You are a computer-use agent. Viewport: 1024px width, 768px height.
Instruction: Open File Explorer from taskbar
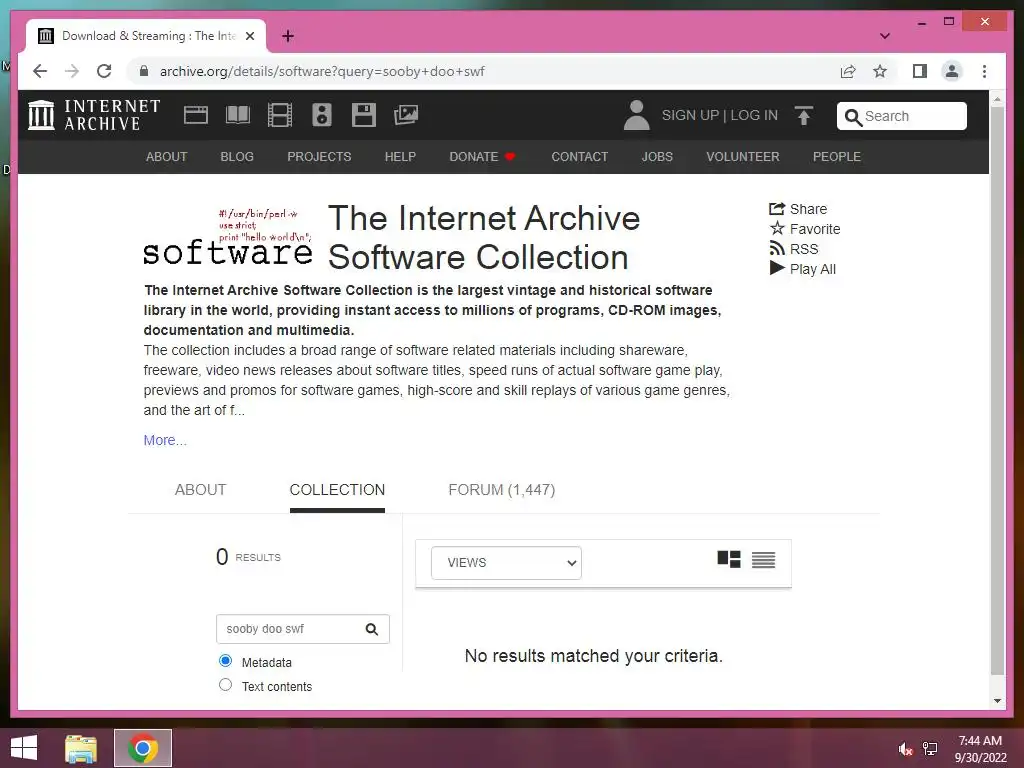click(x=80, y=748)
